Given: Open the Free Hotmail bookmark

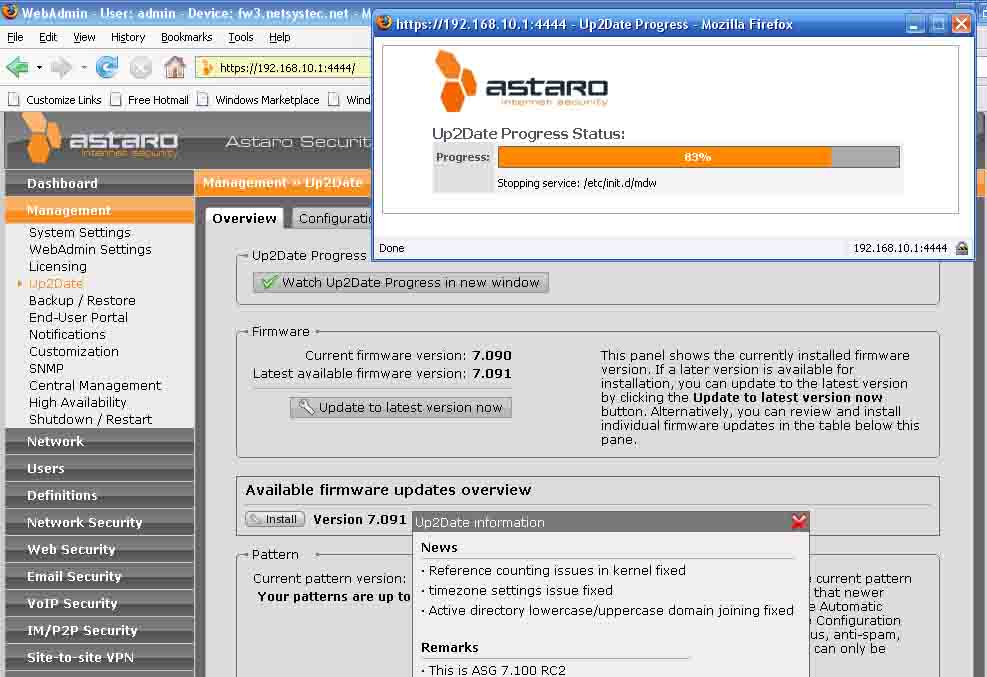Looking at the screenshot, I should tap(150, 99).
